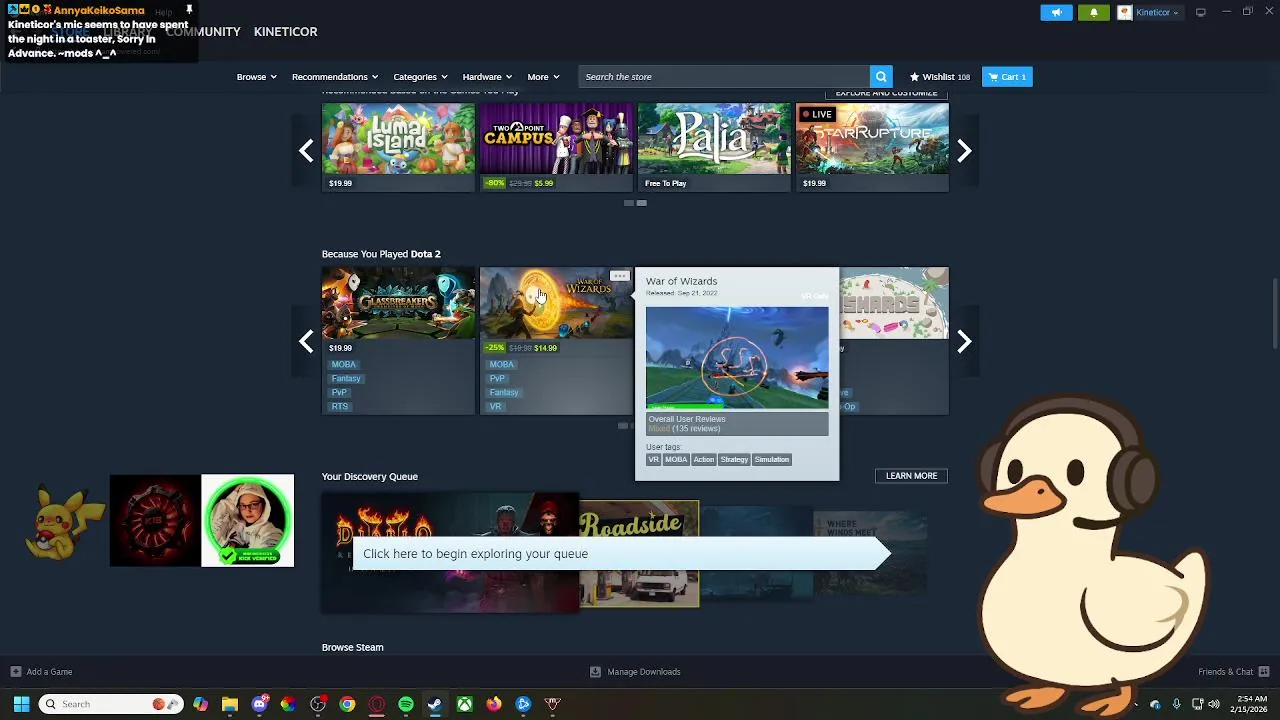Click the Simulation tag in the hover popup
This screenshot has height=720, width=1280.
[x=772, y=460]
